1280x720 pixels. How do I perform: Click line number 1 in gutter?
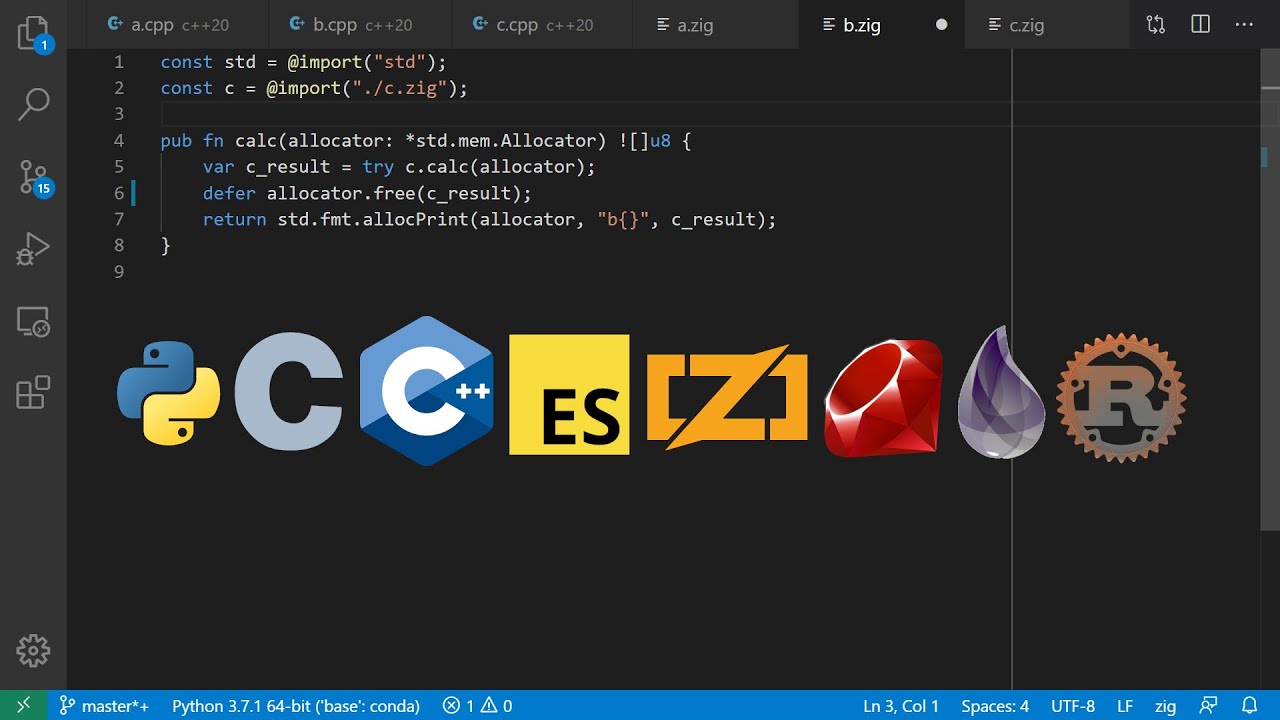click(119, 62)
